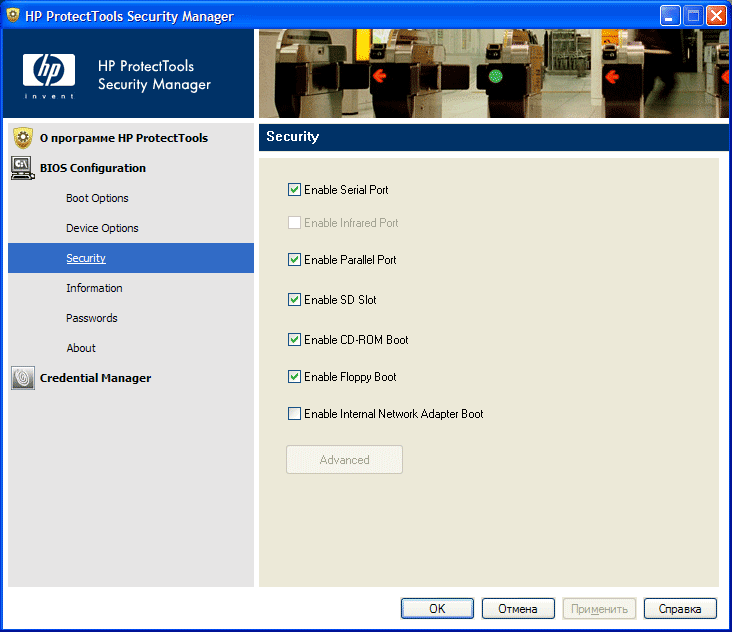Uncheck Enable CD-ROM Boot
The width and height of the screenshot is (732, 632).
point(294,339)
